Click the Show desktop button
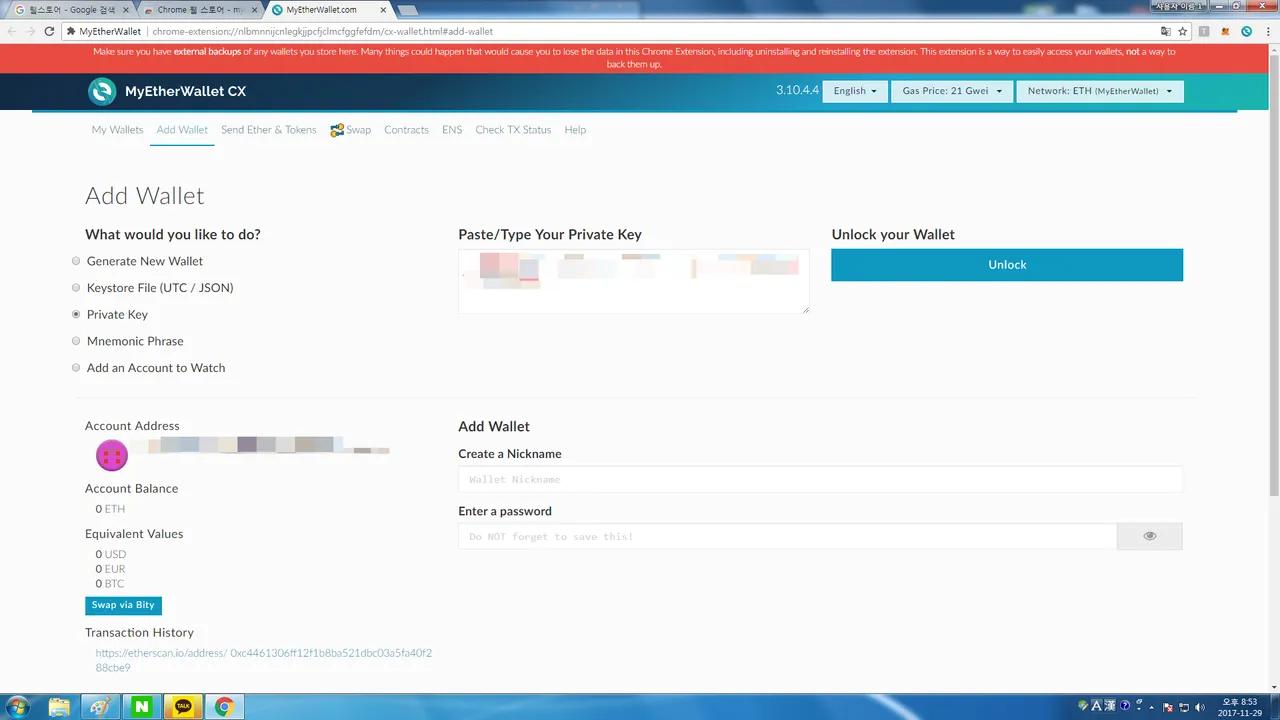 [x=1275, y=707]
